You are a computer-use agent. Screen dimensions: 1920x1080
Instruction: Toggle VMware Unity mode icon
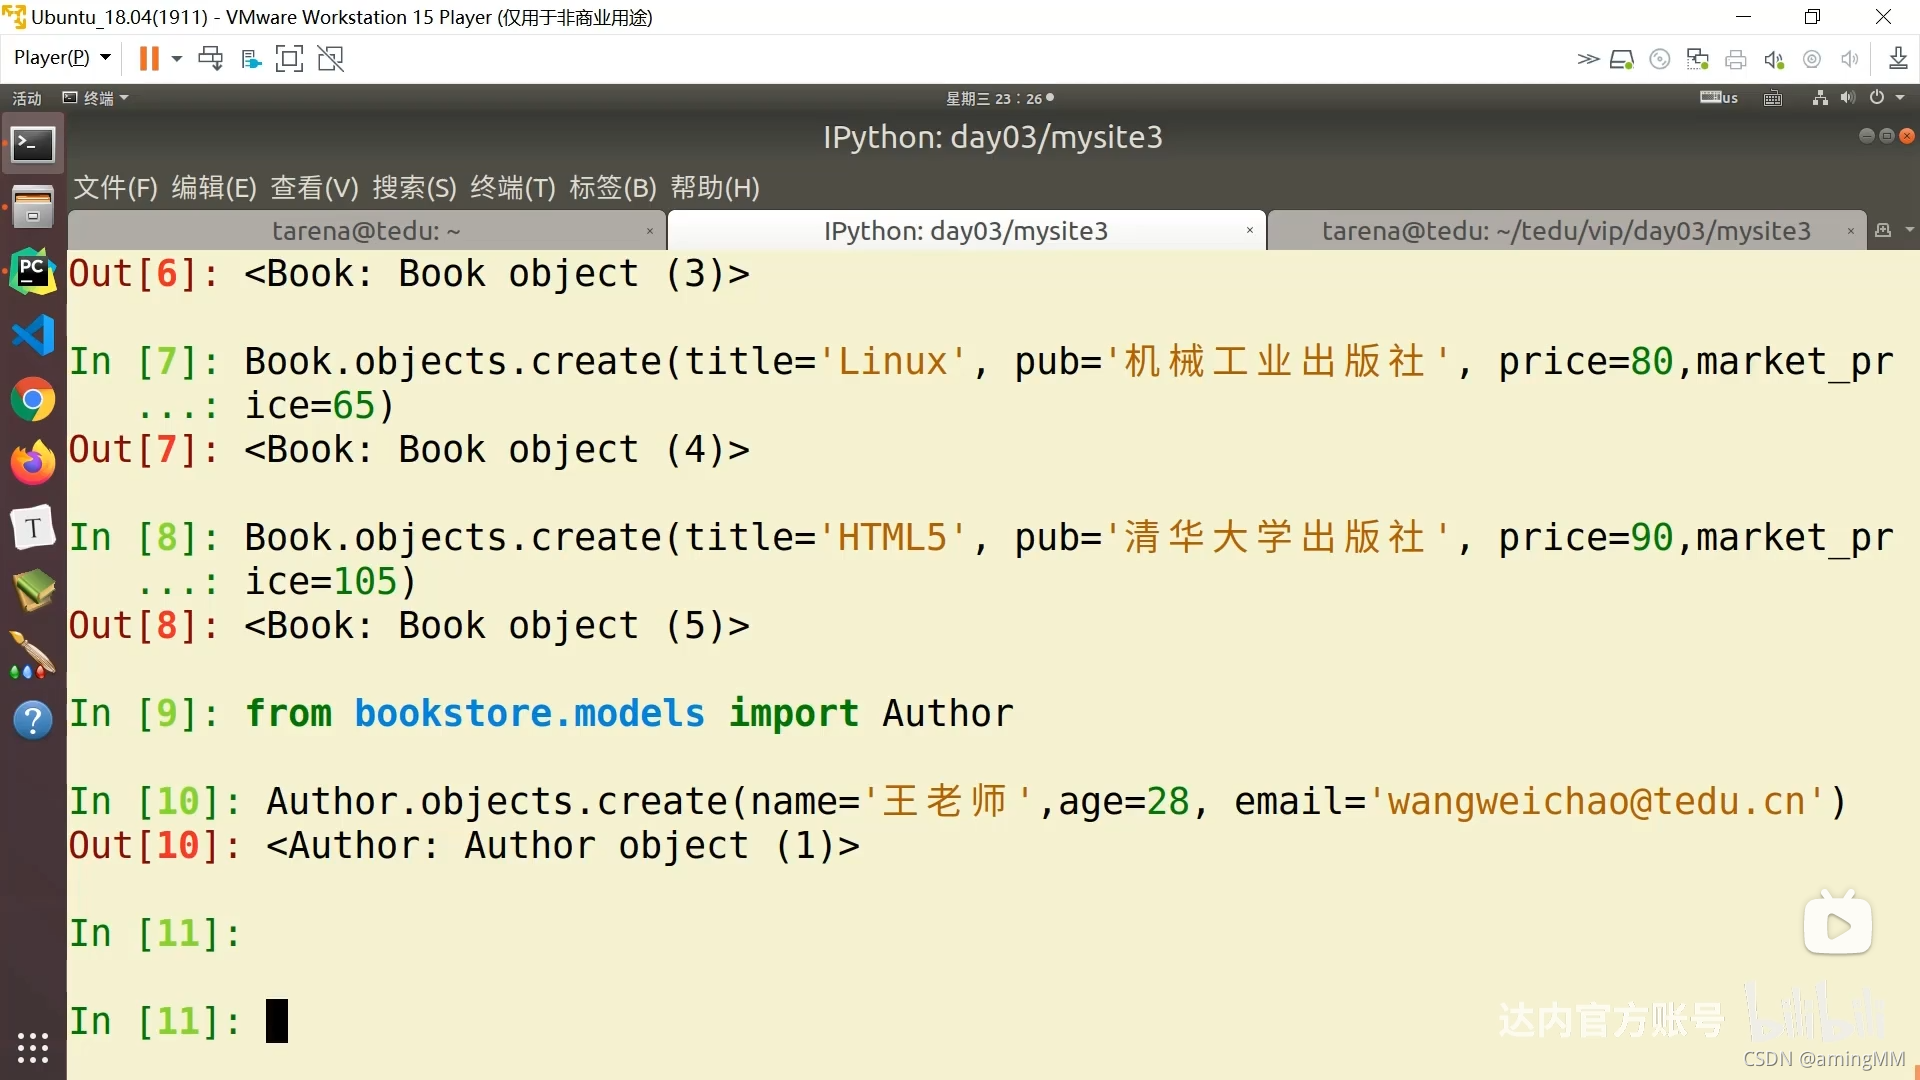[331, 59]
